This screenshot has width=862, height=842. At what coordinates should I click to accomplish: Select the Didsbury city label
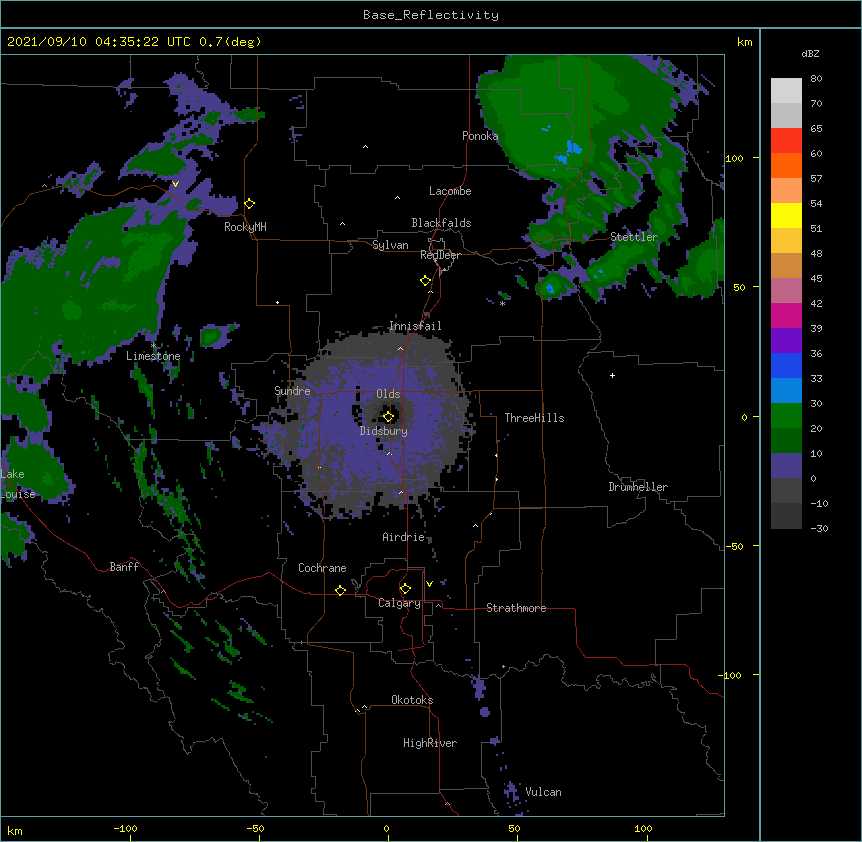pos(384,431)
